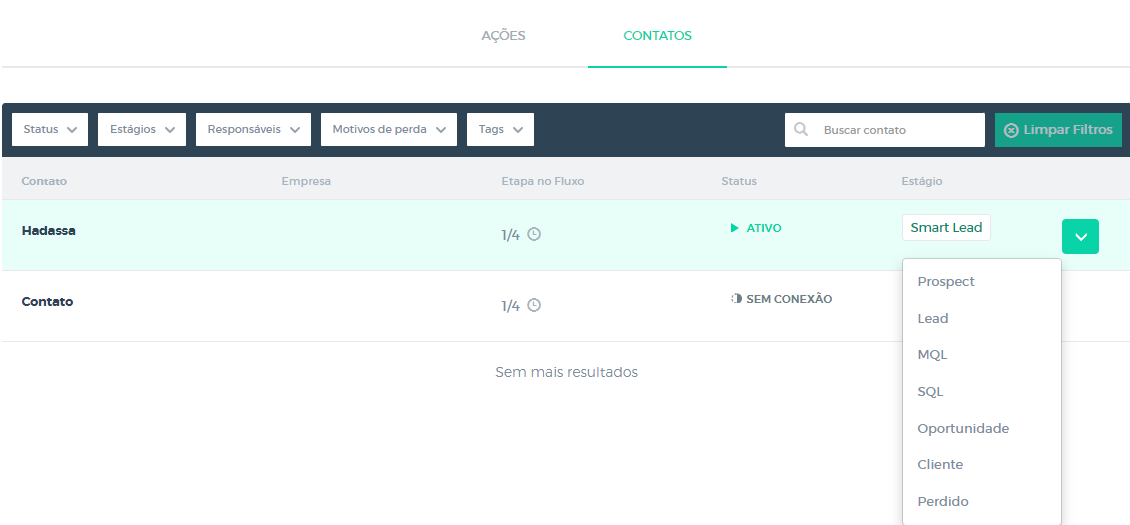1130x525 pixels.
Task: Click the Estágio column header
Action: (x=922, y=181)
